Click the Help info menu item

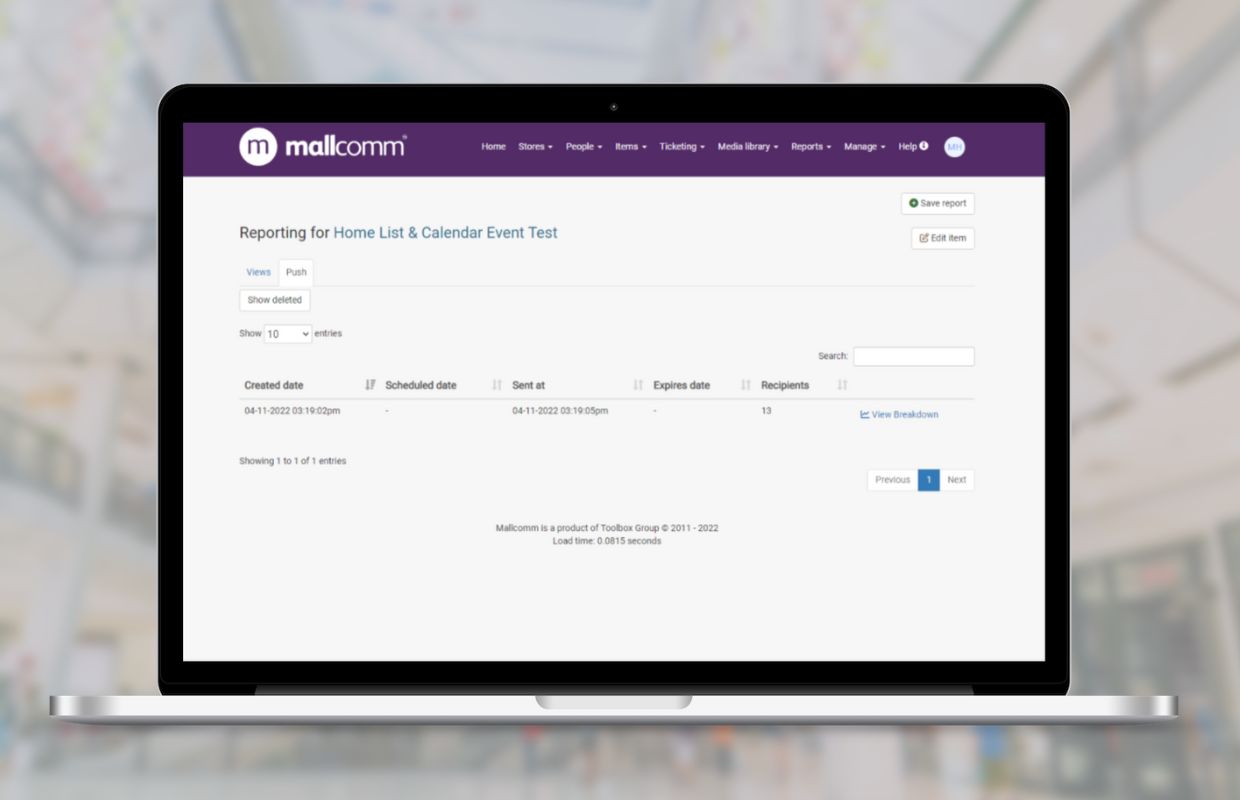(x=912, y=147)
